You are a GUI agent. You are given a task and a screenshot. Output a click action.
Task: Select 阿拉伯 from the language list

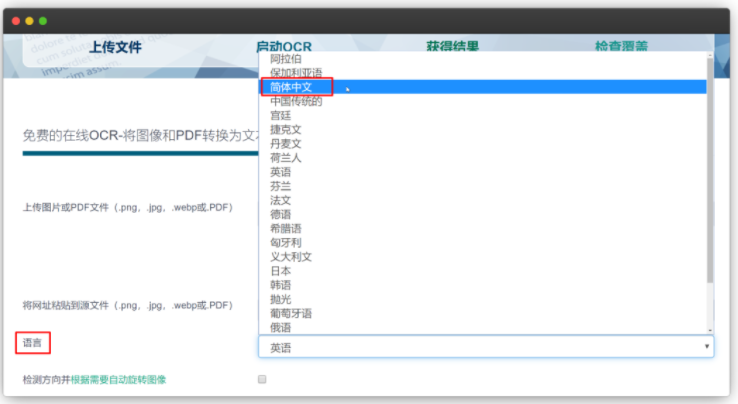[x=483, y=59]
